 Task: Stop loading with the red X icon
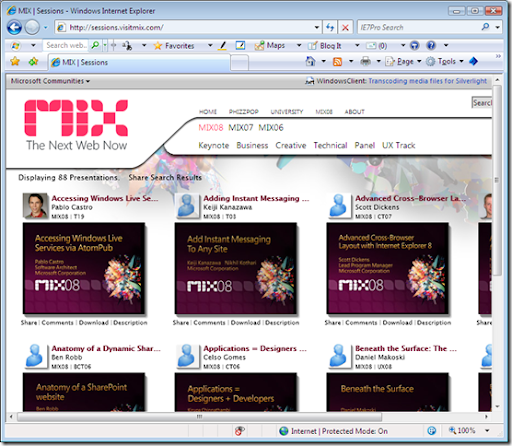point(345,28)
